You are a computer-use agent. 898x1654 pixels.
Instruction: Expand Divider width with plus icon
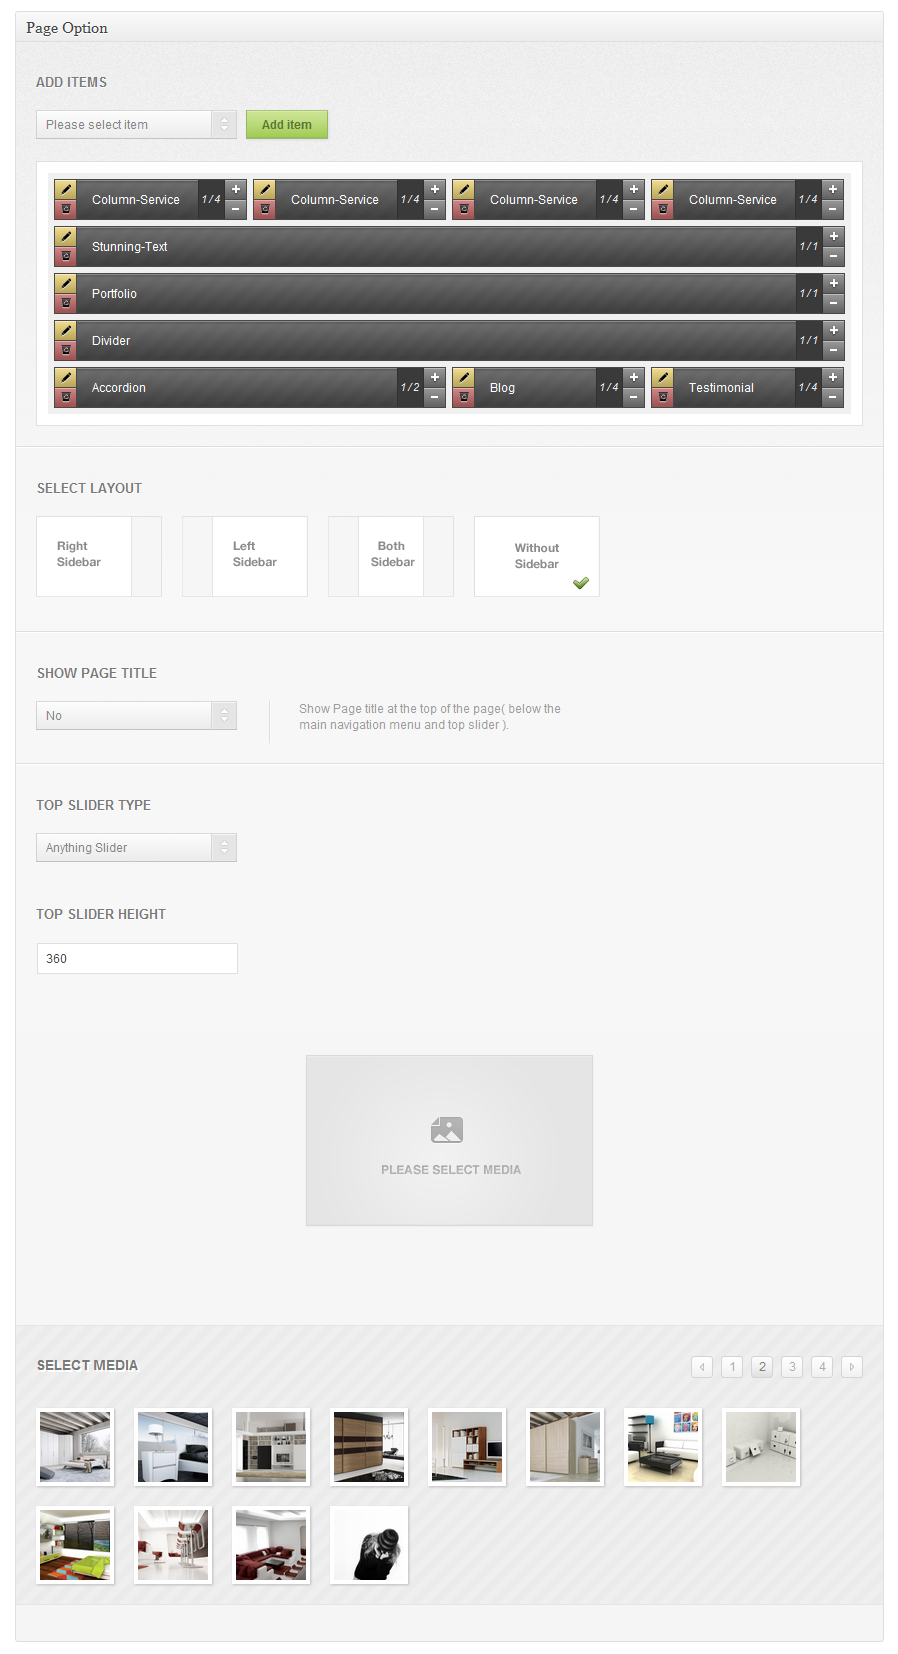[833, 330]
